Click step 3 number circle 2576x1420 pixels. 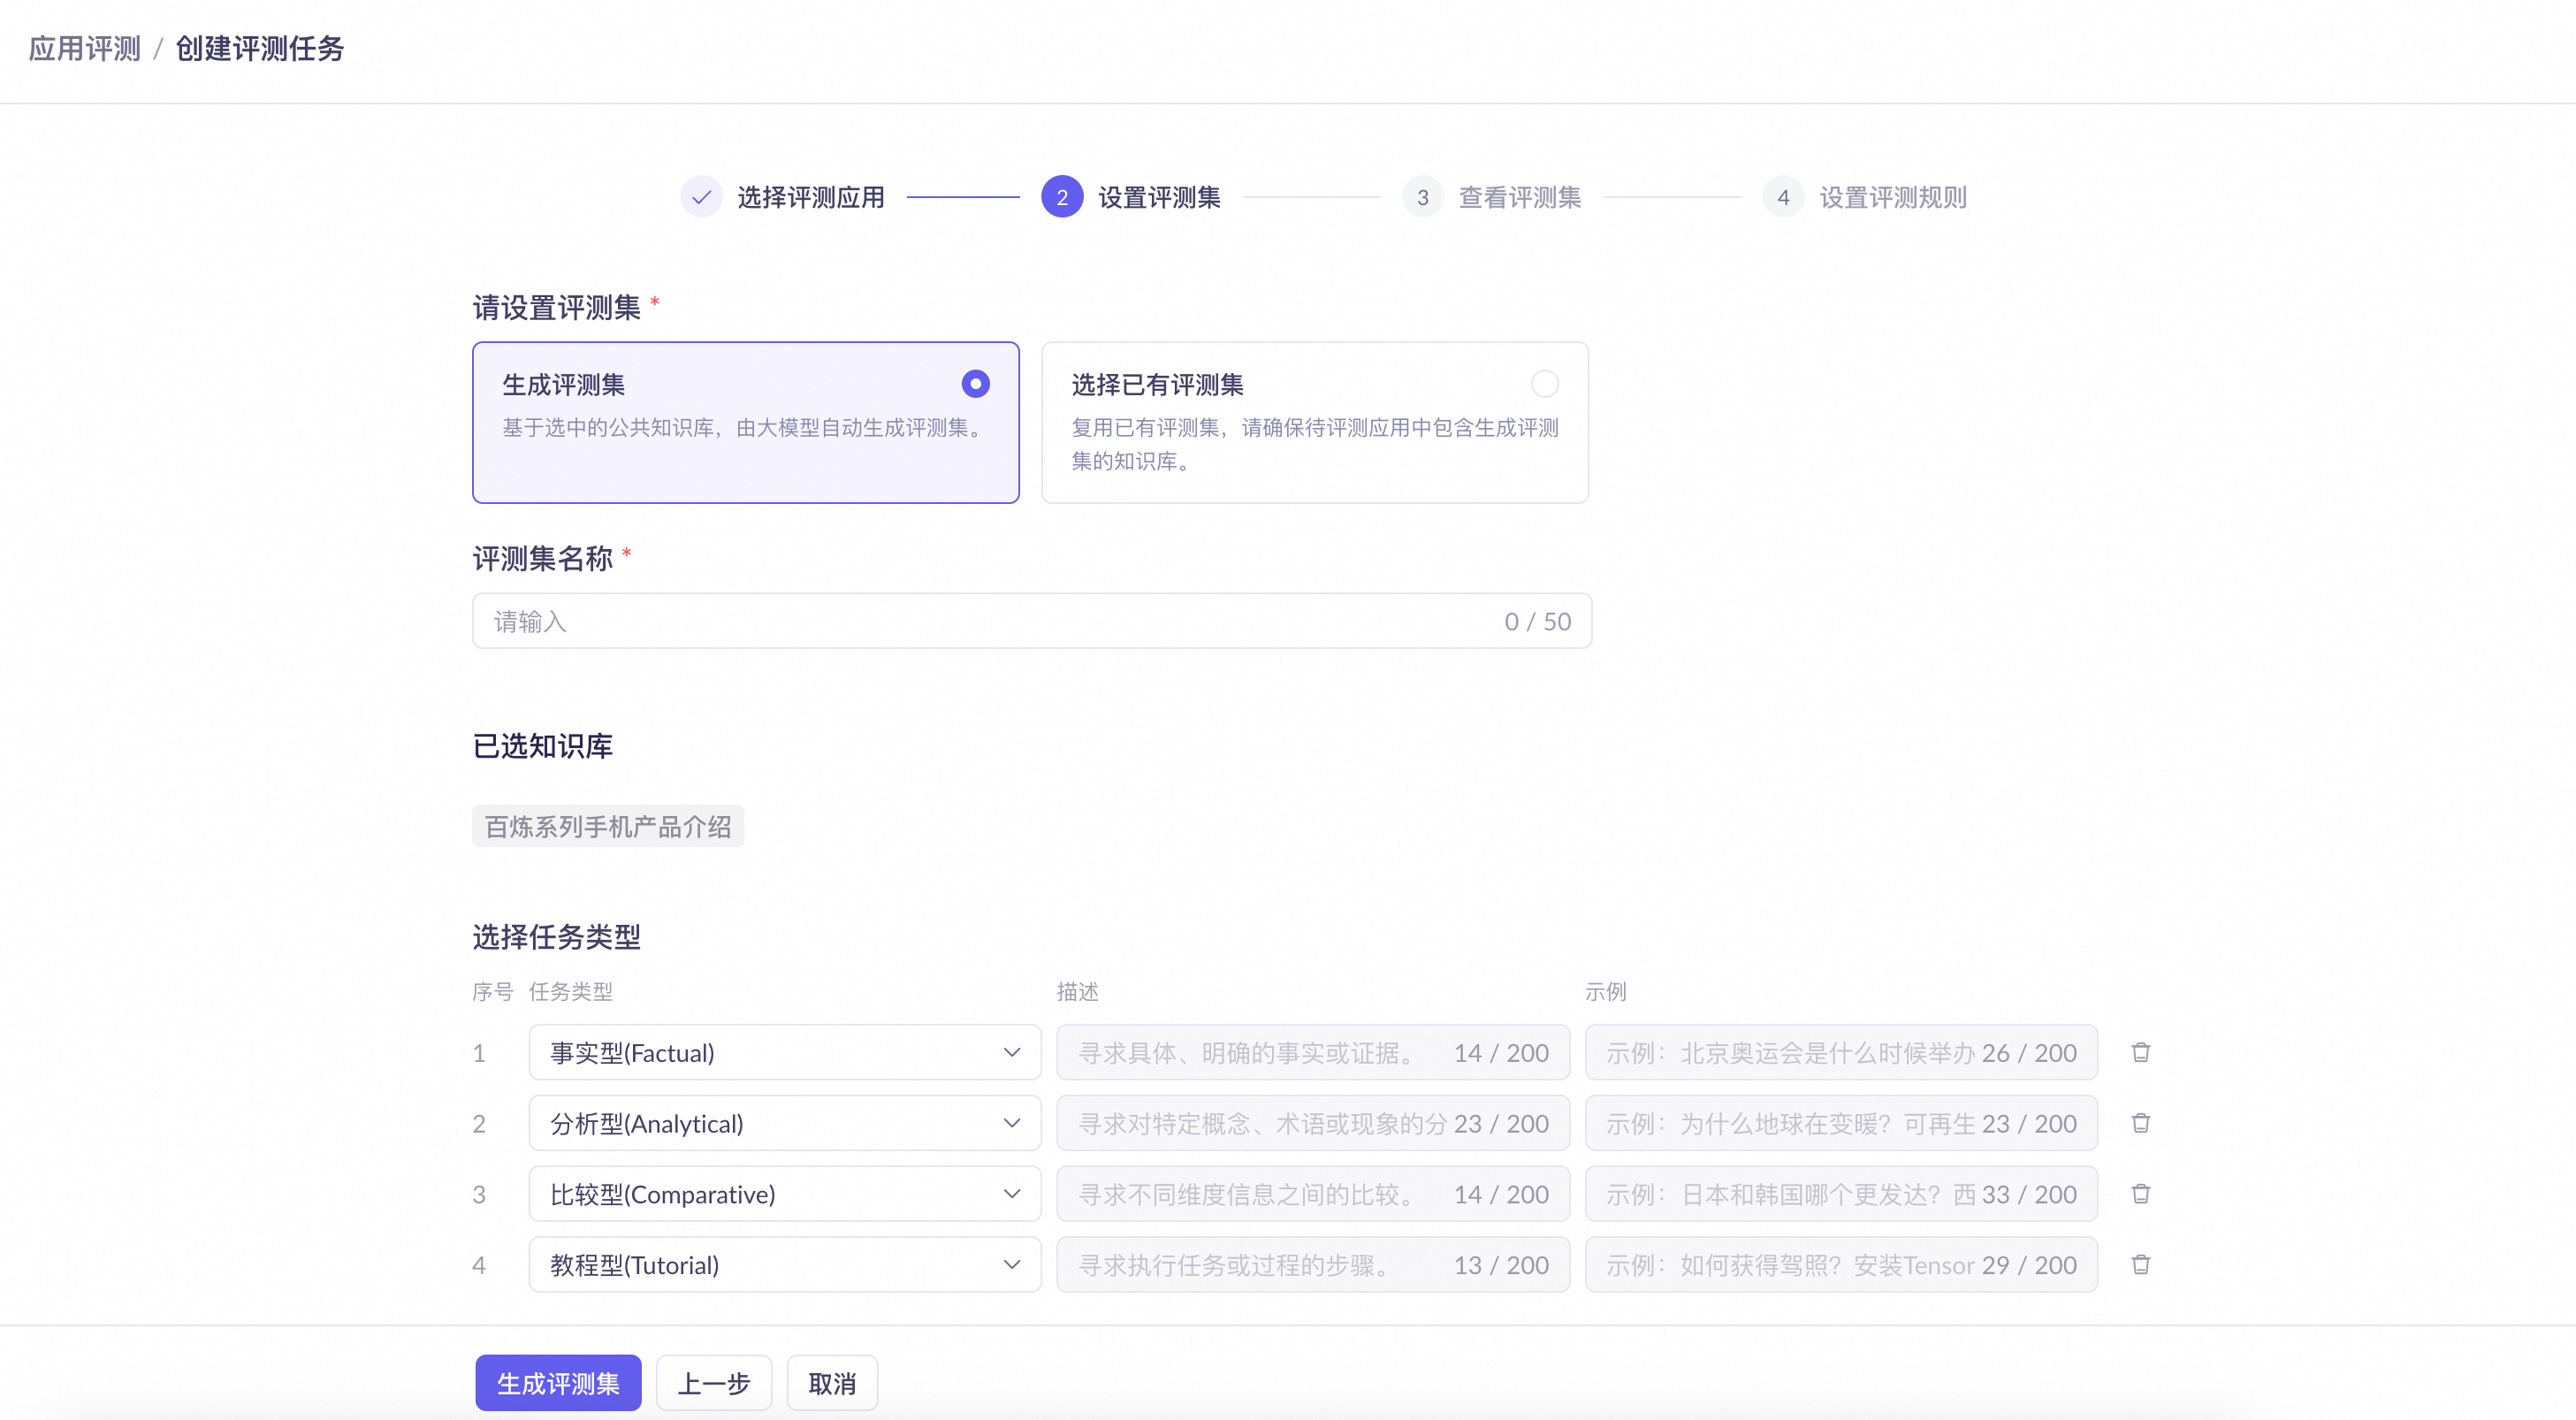coord(1422,197)
